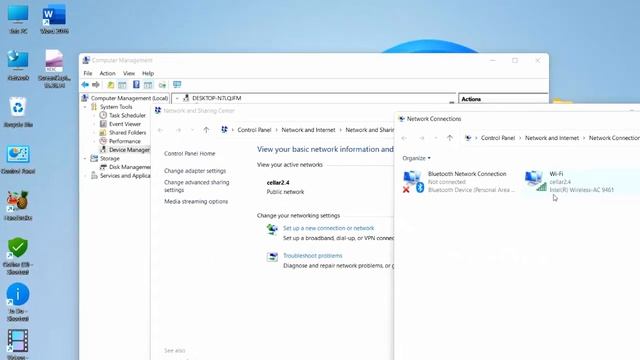Select Services and Applications tree node

click(x=121, y=176)
